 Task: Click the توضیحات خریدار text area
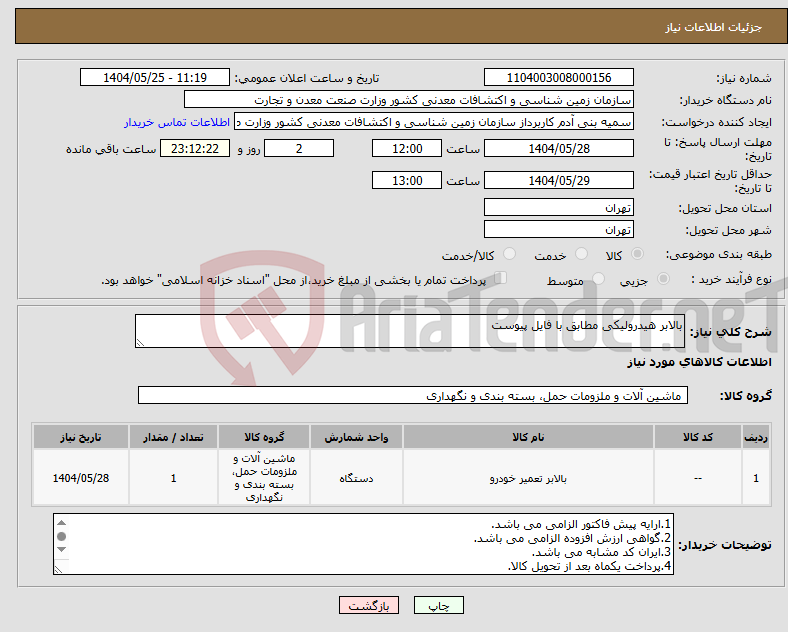click(363, 544)
